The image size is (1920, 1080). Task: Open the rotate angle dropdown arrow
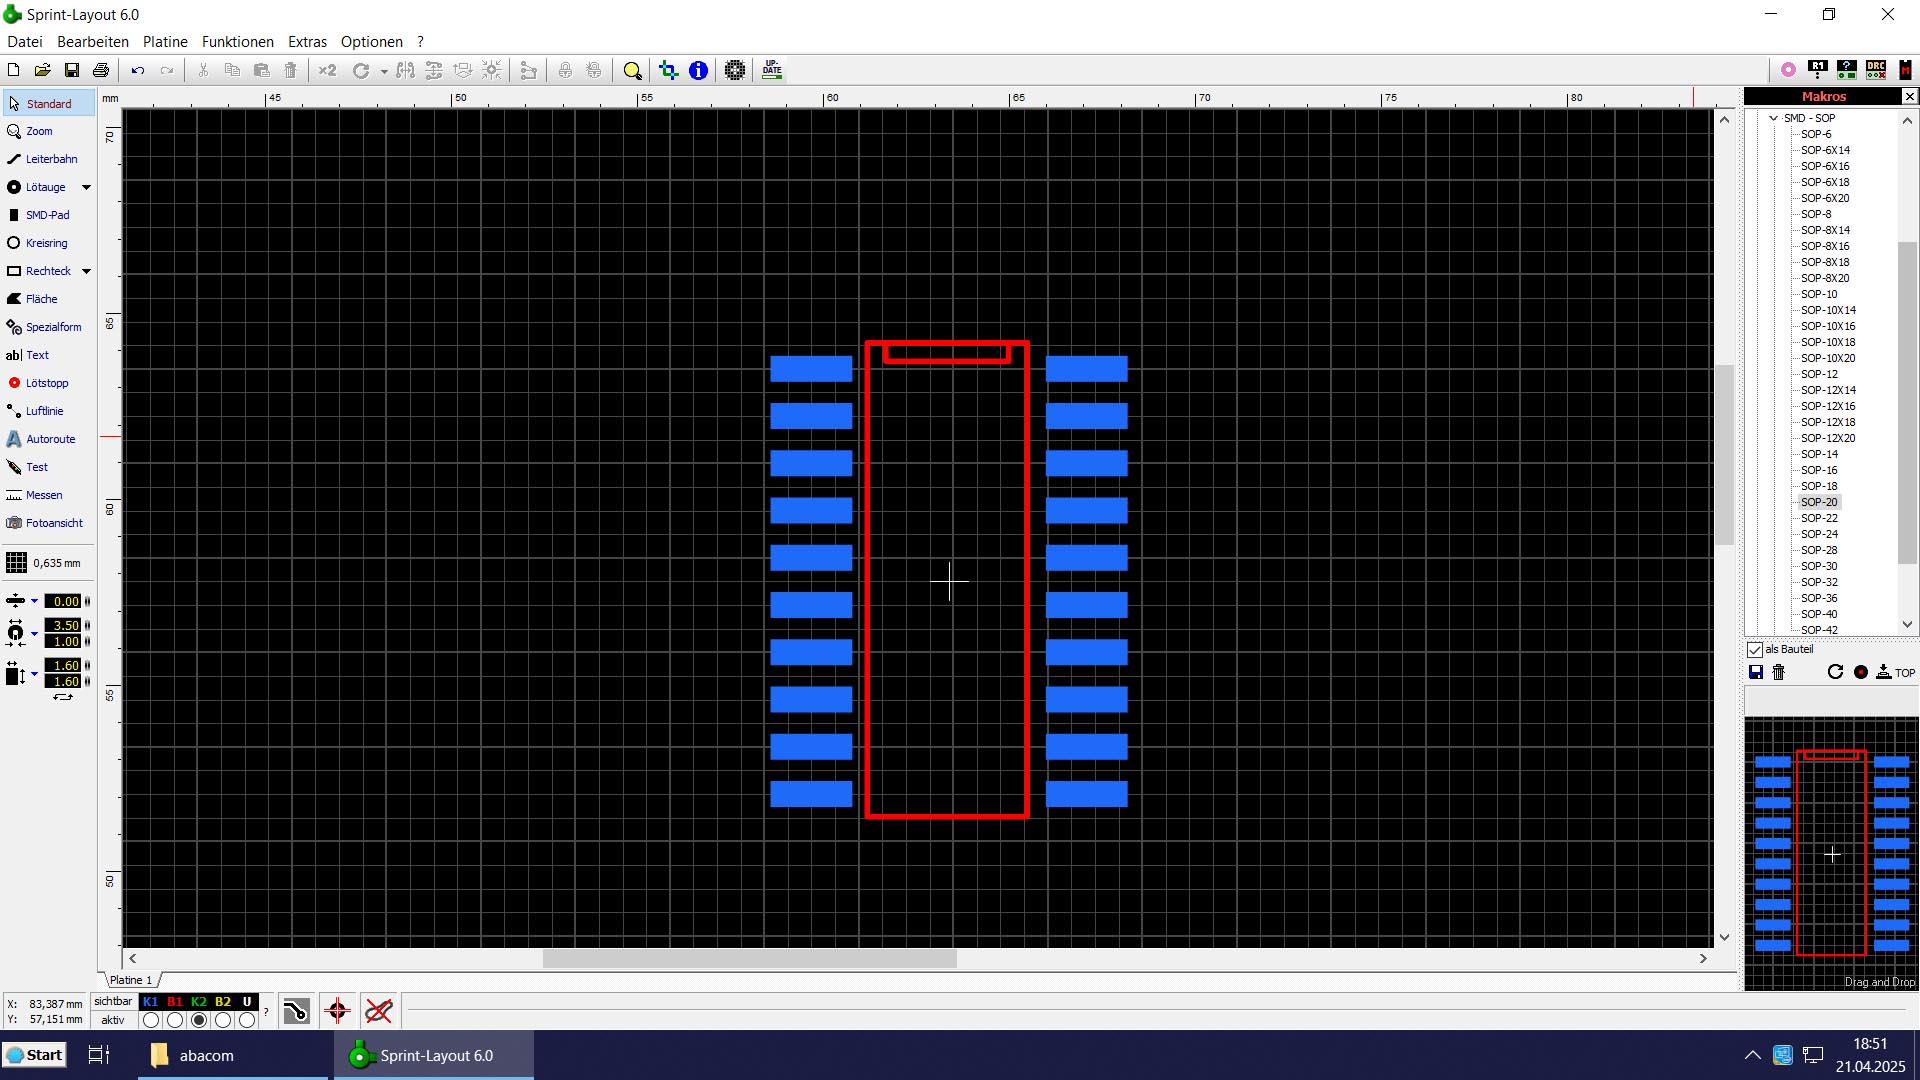point(384,71)
